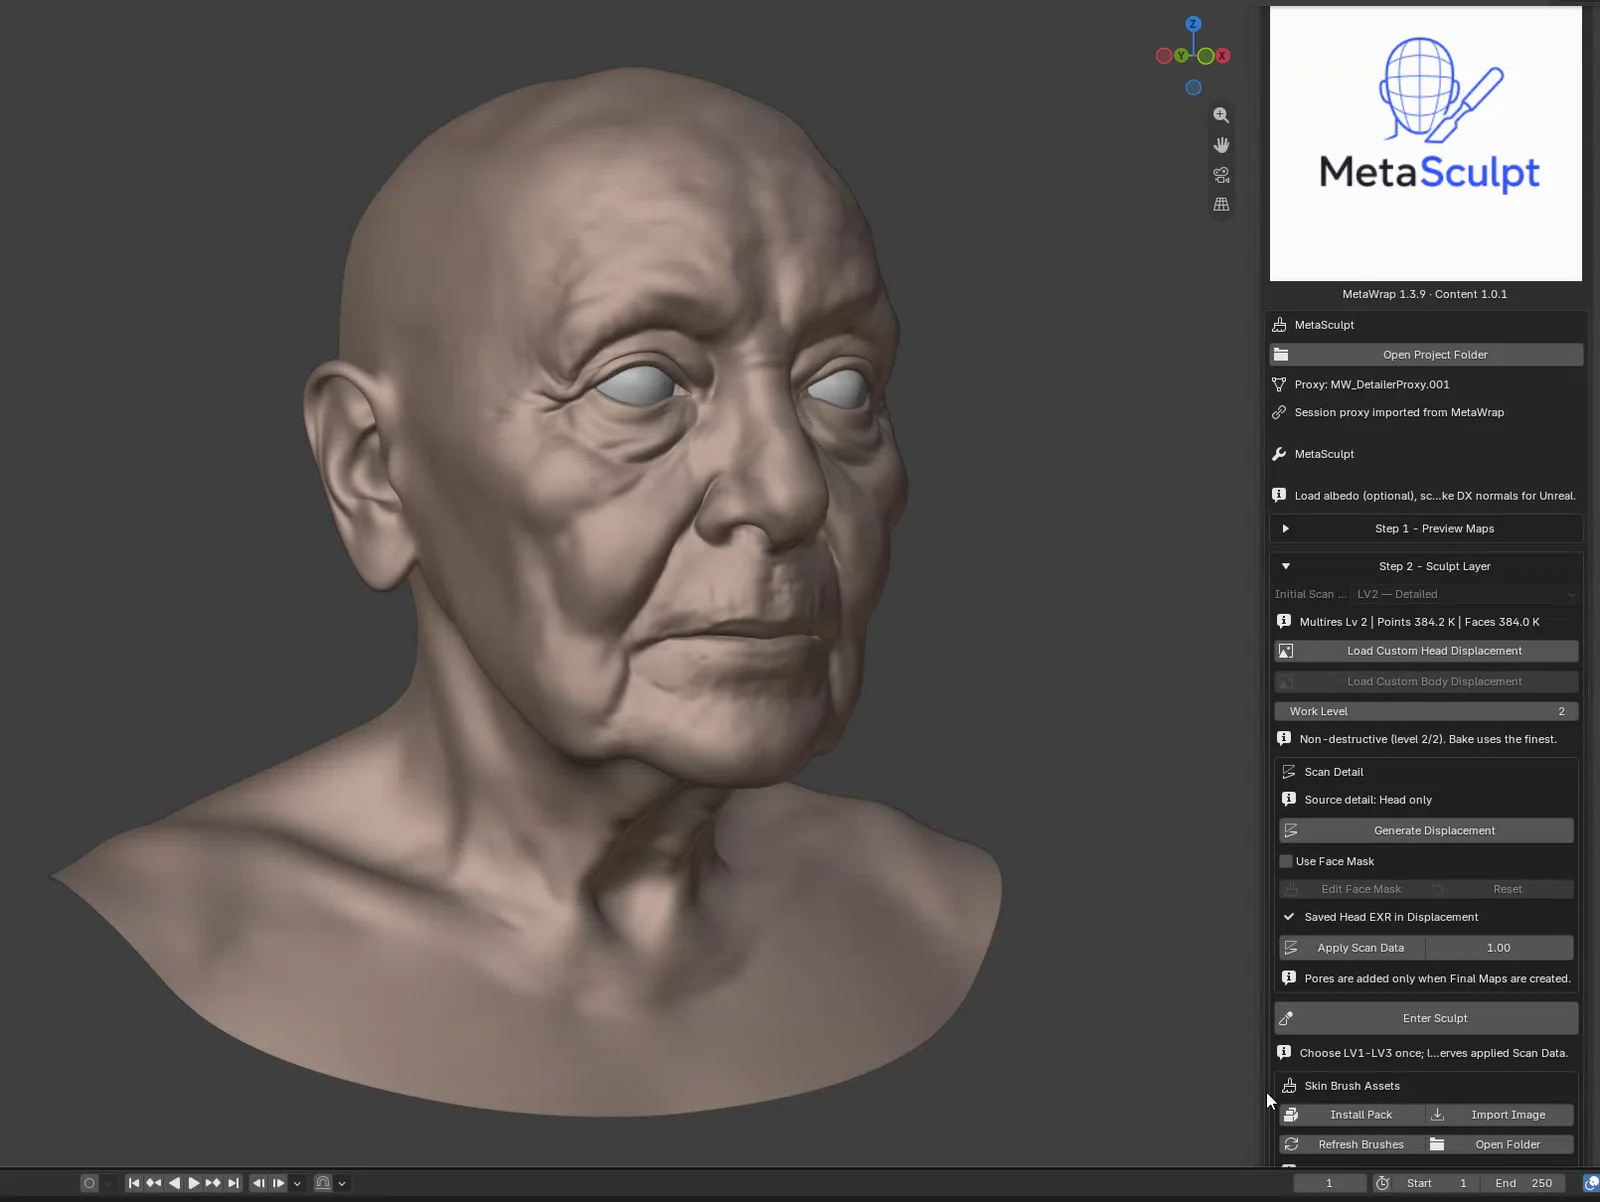Click the Apply Scan Data 1.00 strength field
The width and height of the screenshot is (1600, 1202).
point(1500,948)
